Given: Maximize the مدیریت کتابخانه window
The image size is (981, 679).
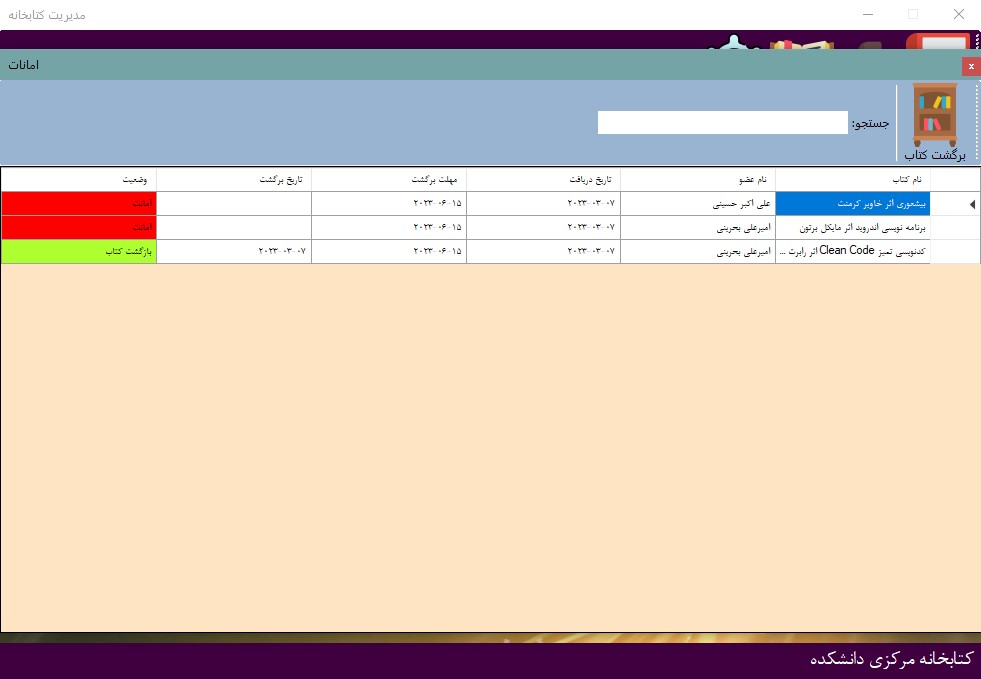Looking at the screenshot, I should click(x=912, y=14).
